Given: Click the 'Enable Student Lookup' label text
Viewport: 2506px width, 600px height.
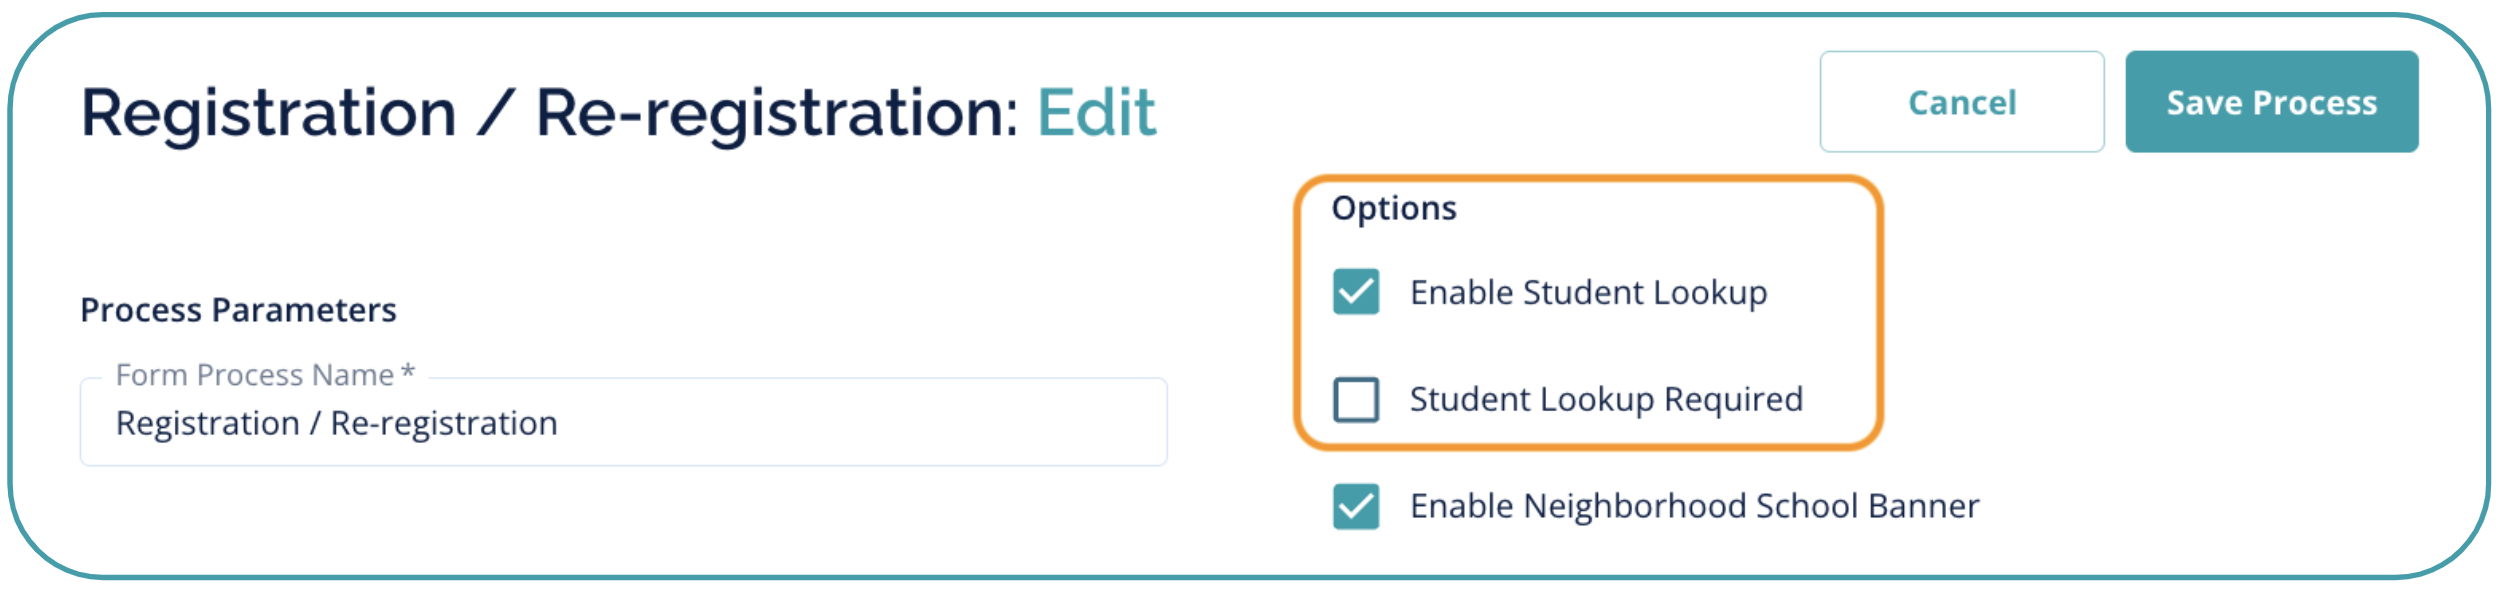Looking at the screenshot, I should [x=1587, y=293].
